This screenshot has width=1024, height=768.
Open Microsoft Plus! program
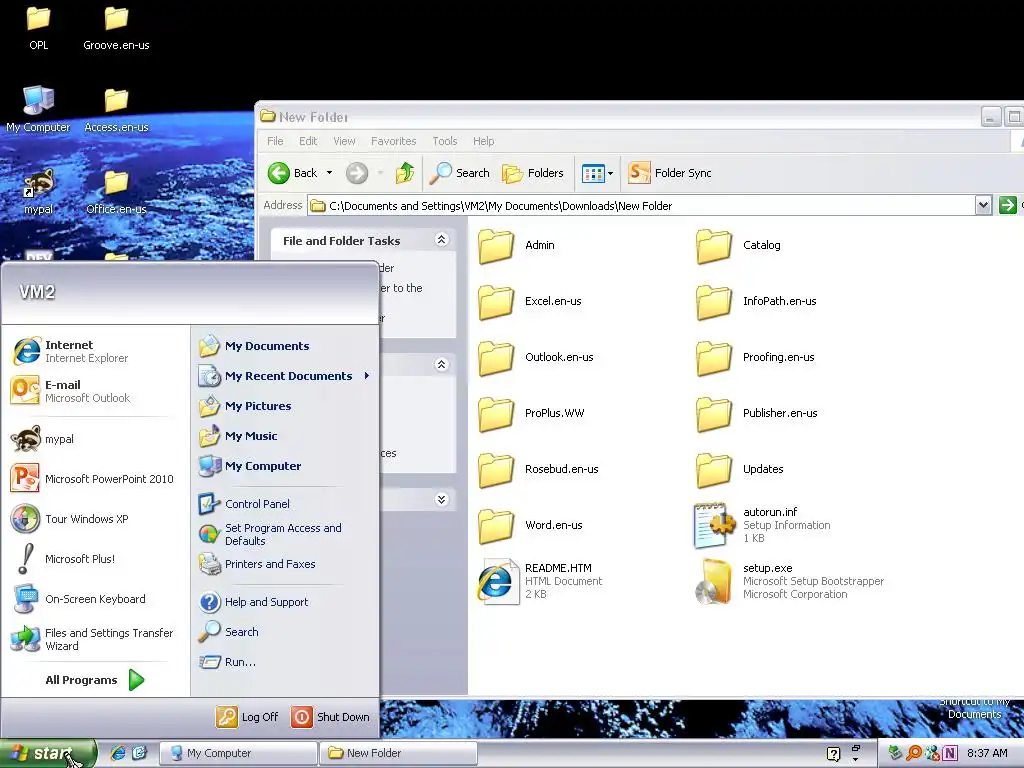tap(63, 558)
